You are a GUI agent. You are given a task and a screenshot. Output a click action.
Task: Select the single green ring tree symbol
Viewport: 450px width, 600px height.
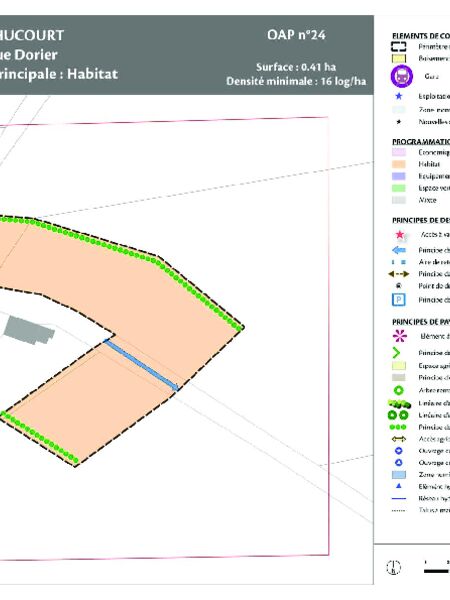pyautogui.click(x=399, y=390)
